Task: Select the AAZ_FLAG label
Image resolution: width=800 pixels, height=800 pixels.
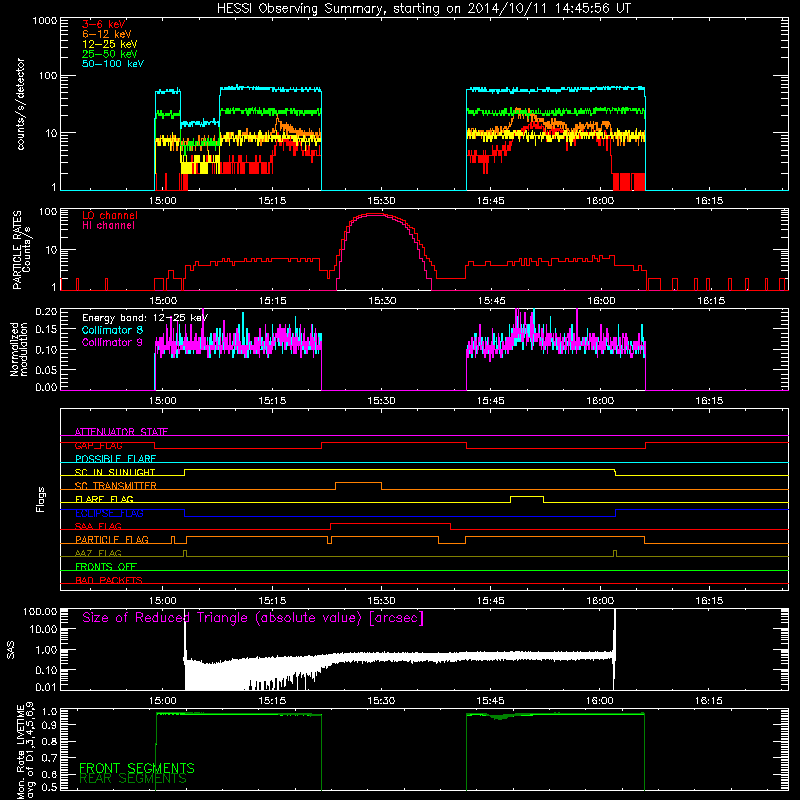Action: point(98,553)
